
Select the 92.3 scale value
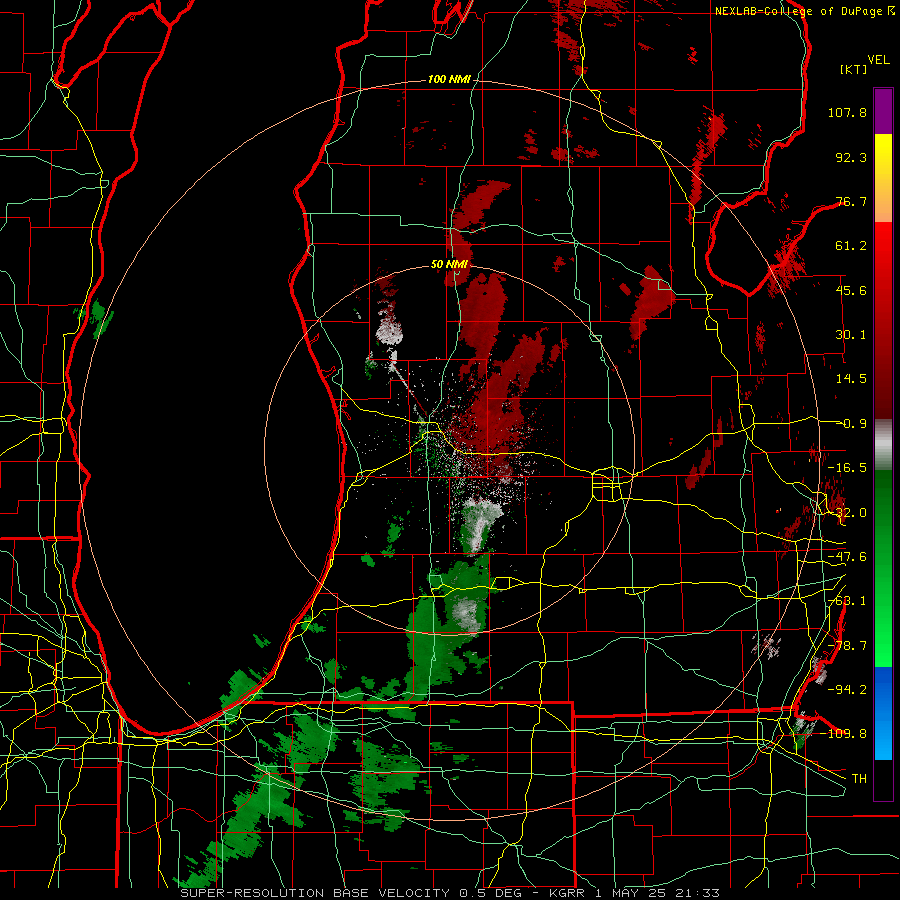(851, 157)
